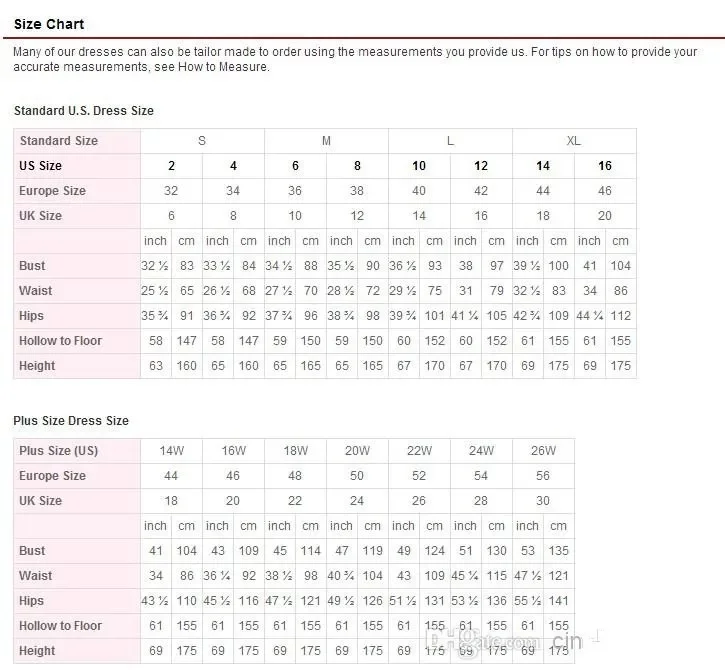Click Europe size 32 cell
This screenshot has height=670, width=725.
tap(171, 191)
